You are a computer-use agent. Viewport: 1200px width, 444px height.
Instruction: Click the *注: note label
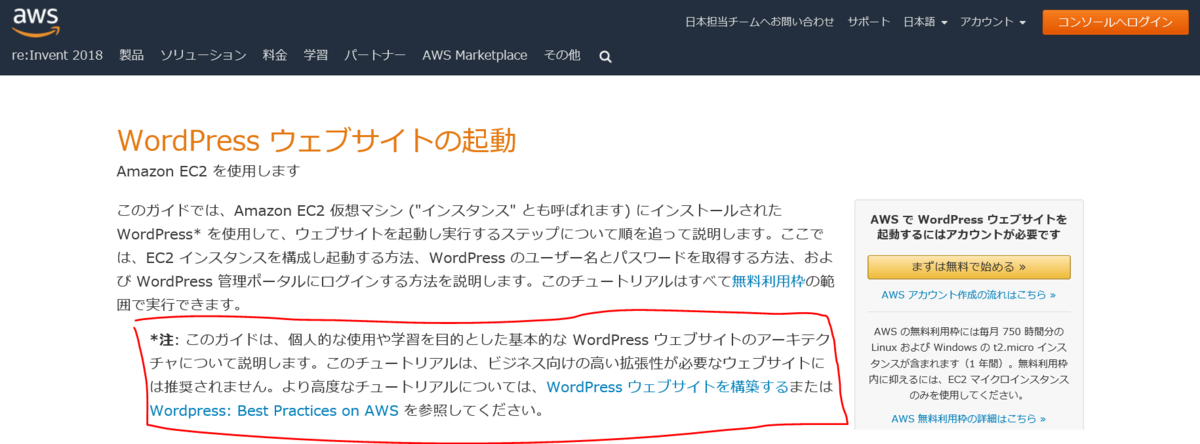[165, 339]
